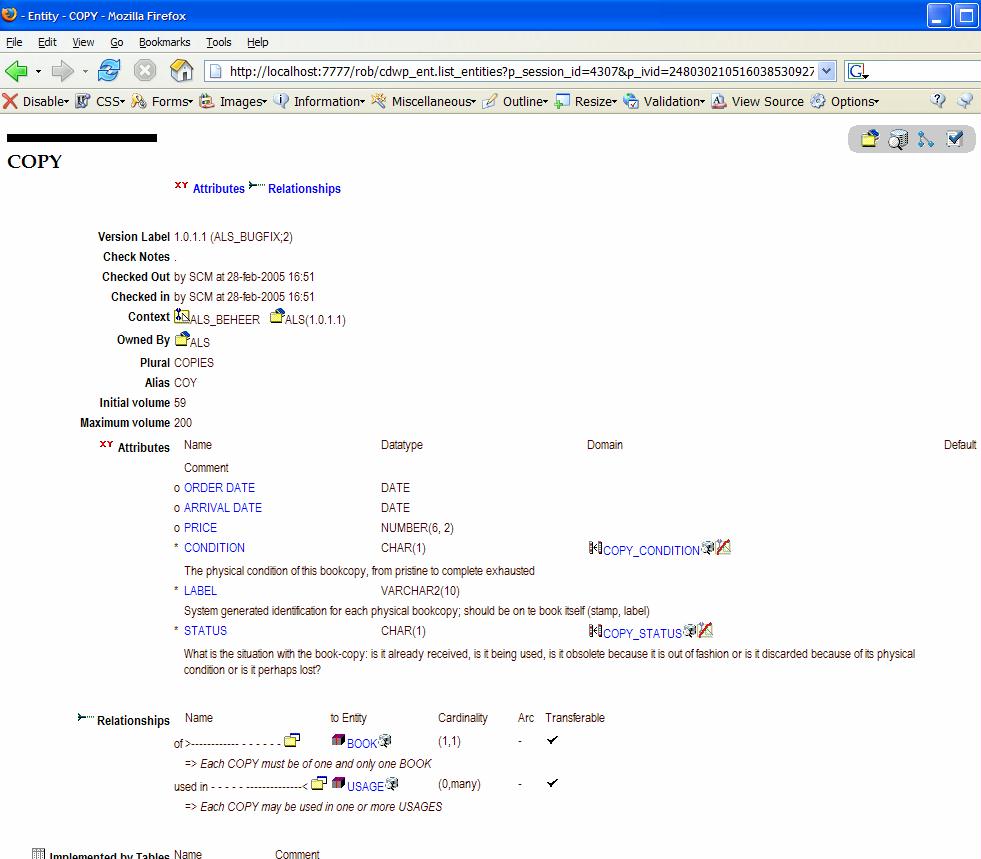Click the folder icon before ALS(1.0.1.1)

click(277, 316)
